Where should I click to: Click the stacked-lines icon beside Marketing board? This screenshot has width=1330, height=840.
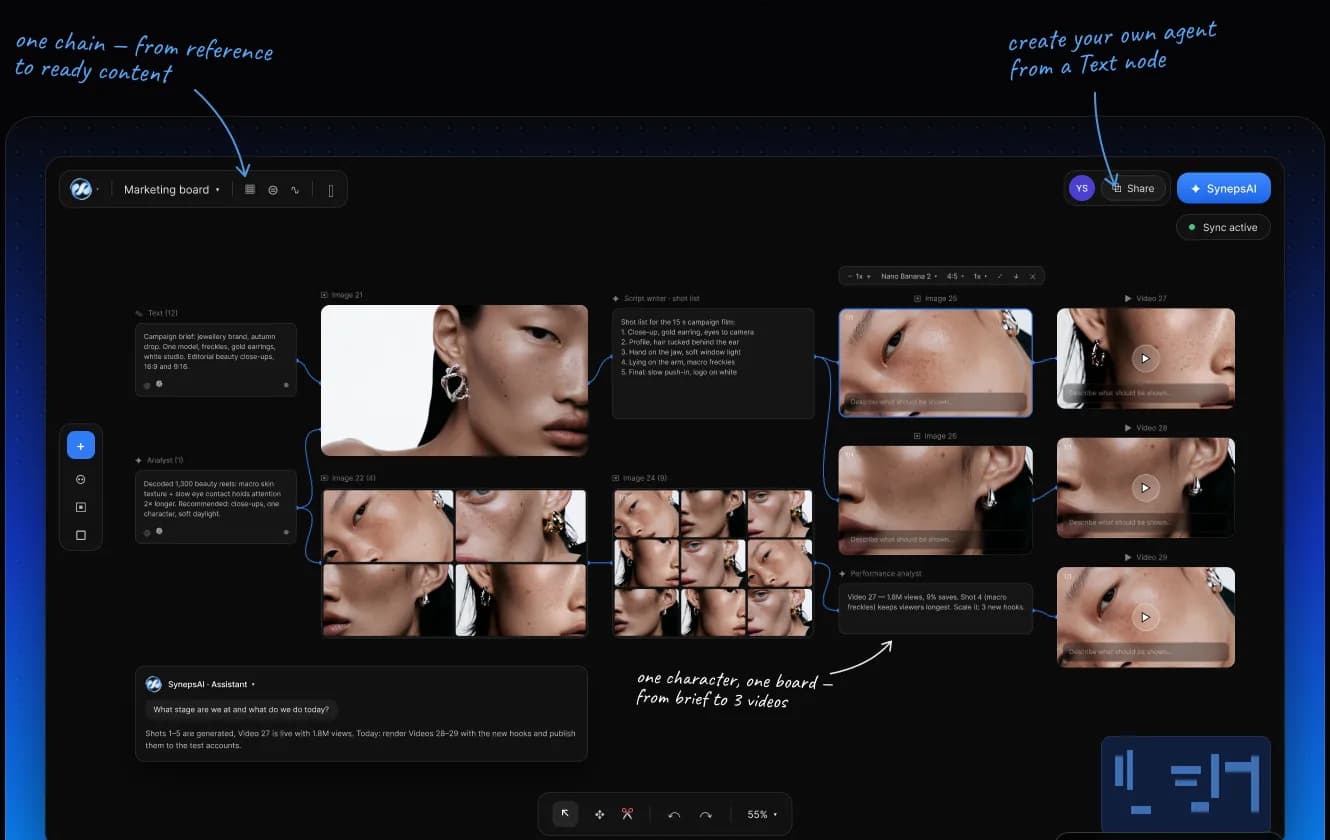point(250,189)
